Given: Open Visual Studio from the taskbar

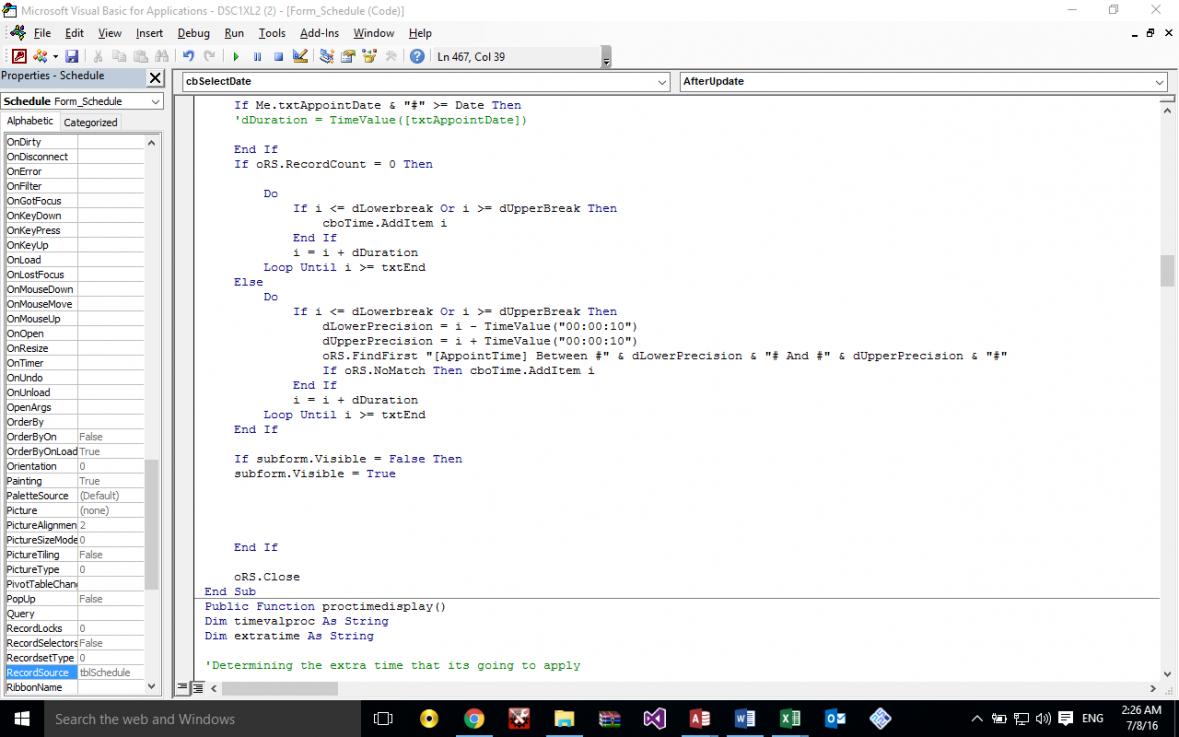Looking at the screenshot, I should click(x=654, y=719).
